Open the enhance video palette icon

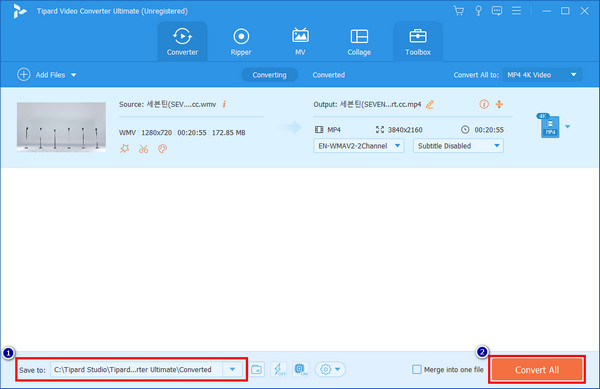(162, 149)
